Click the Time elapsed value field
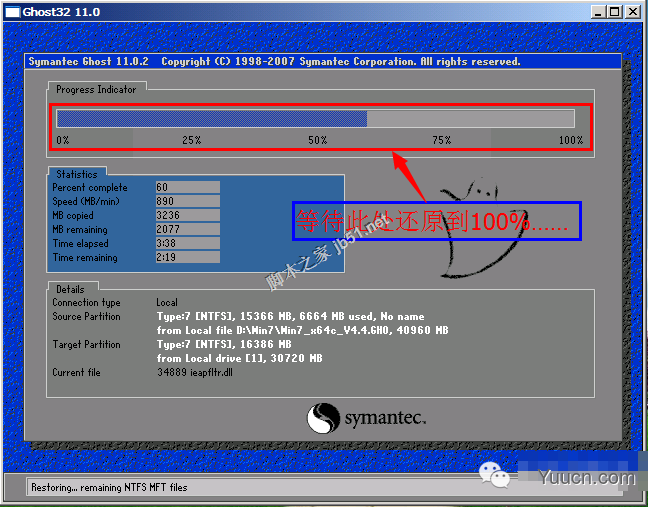This screenshot has width=648, height=507. (x=187, y=244)
